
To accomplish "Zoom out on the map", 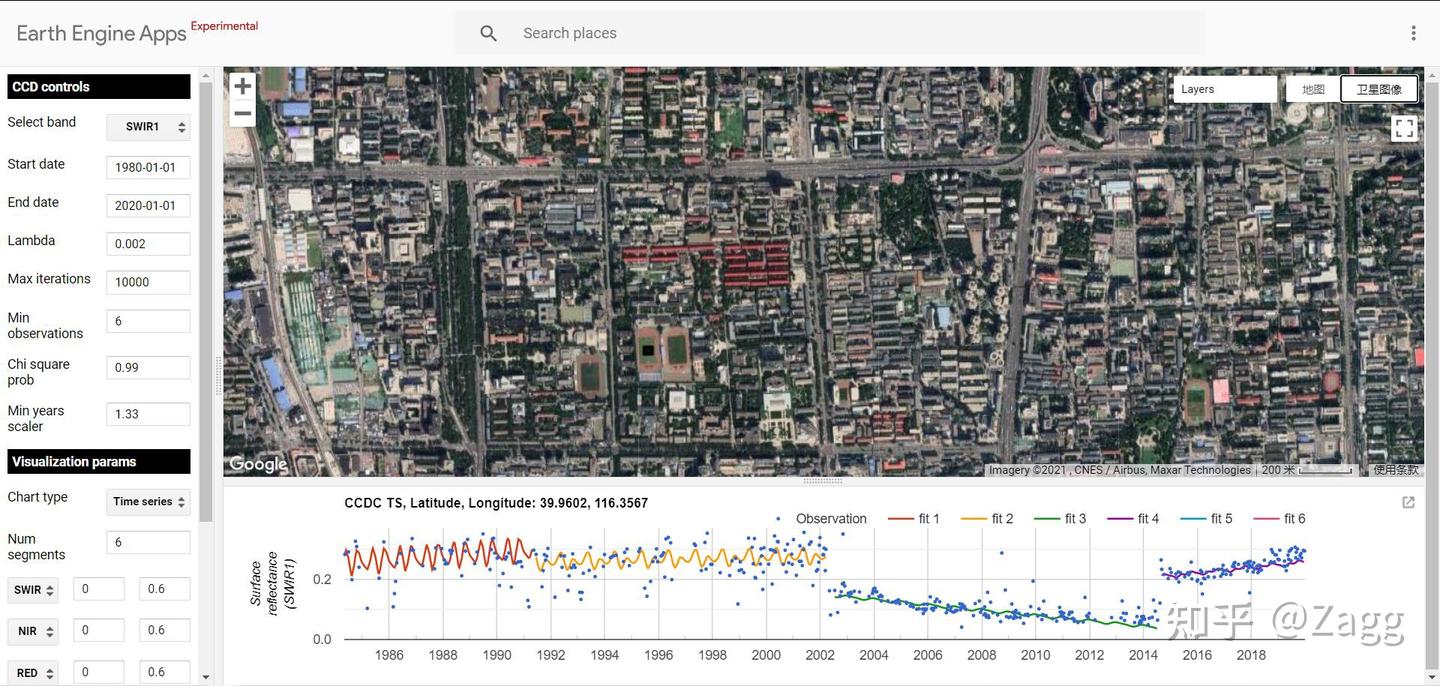I will [242, 113].
